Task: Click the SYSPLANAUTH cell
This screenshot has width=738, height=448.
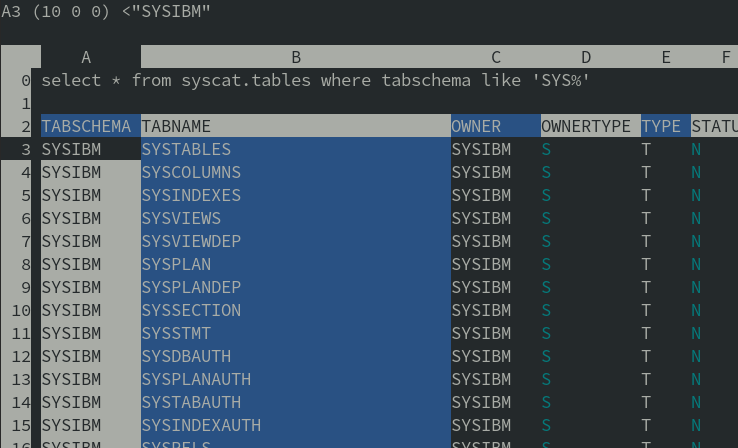Action: point(196,379)
